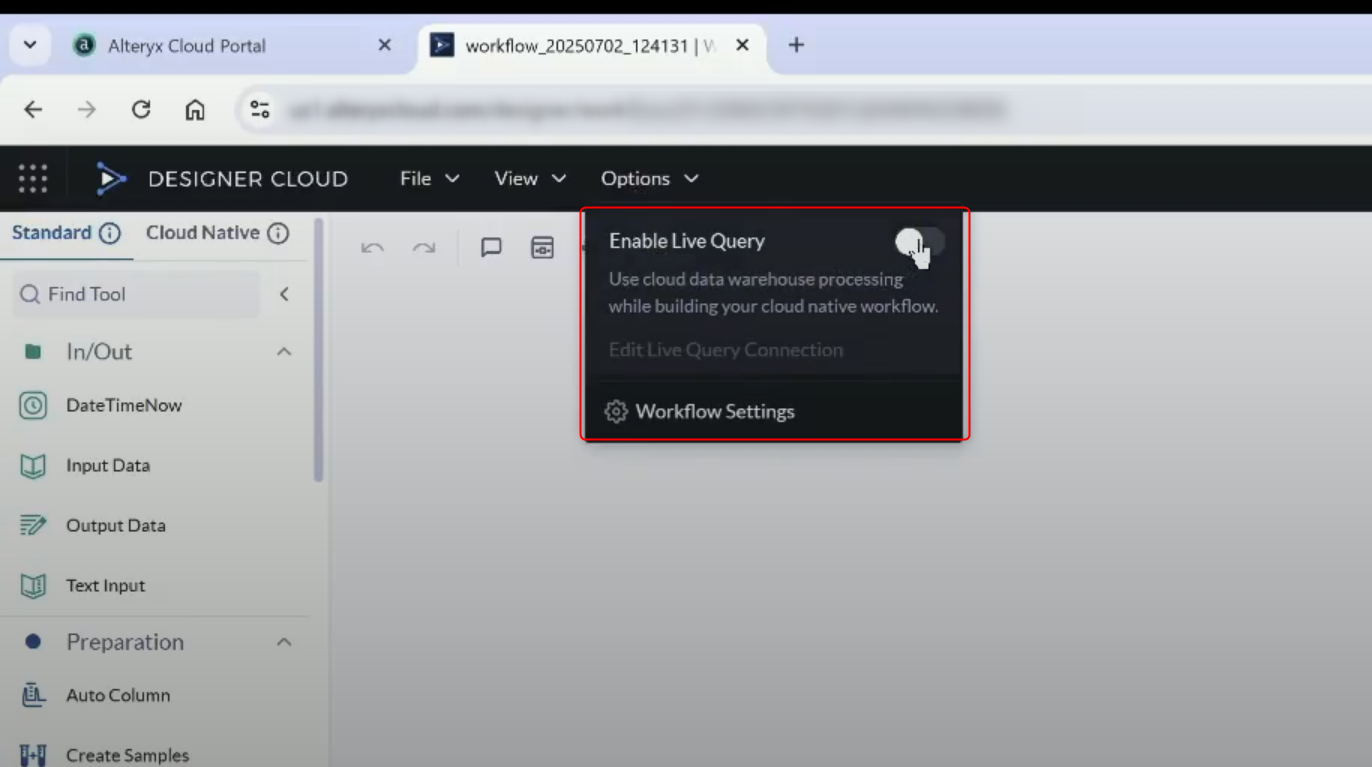The width and height of the screenshot is (1372, 767).
Task: Close the workflow_20250702_124131 tab
Action: click(743, 45)
